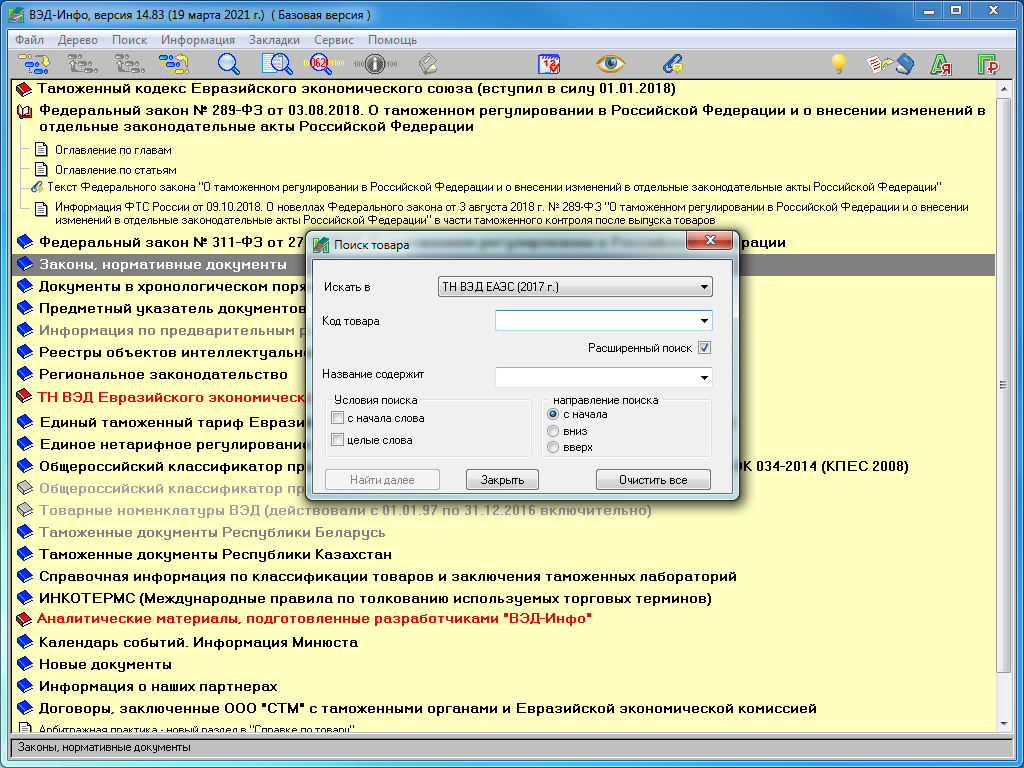Image resolution: width=1024 pixels, height=768 pixels.
Task: Click the green and red letters toolbar icon
Action: tap(940, 65)
